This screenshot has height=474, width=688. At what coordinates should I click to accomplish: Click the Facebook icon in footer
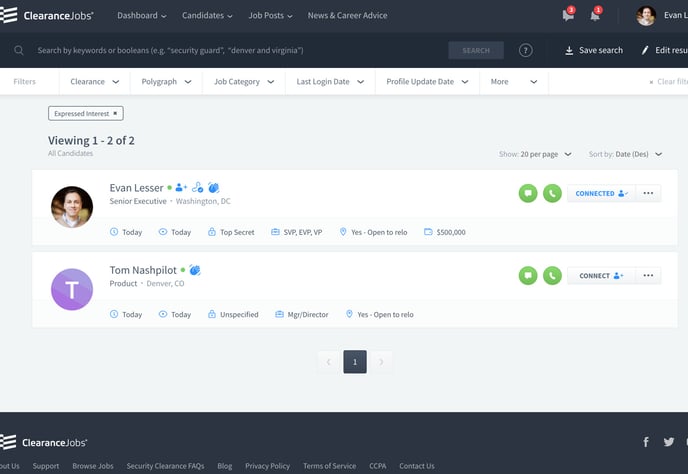(646, 442)
